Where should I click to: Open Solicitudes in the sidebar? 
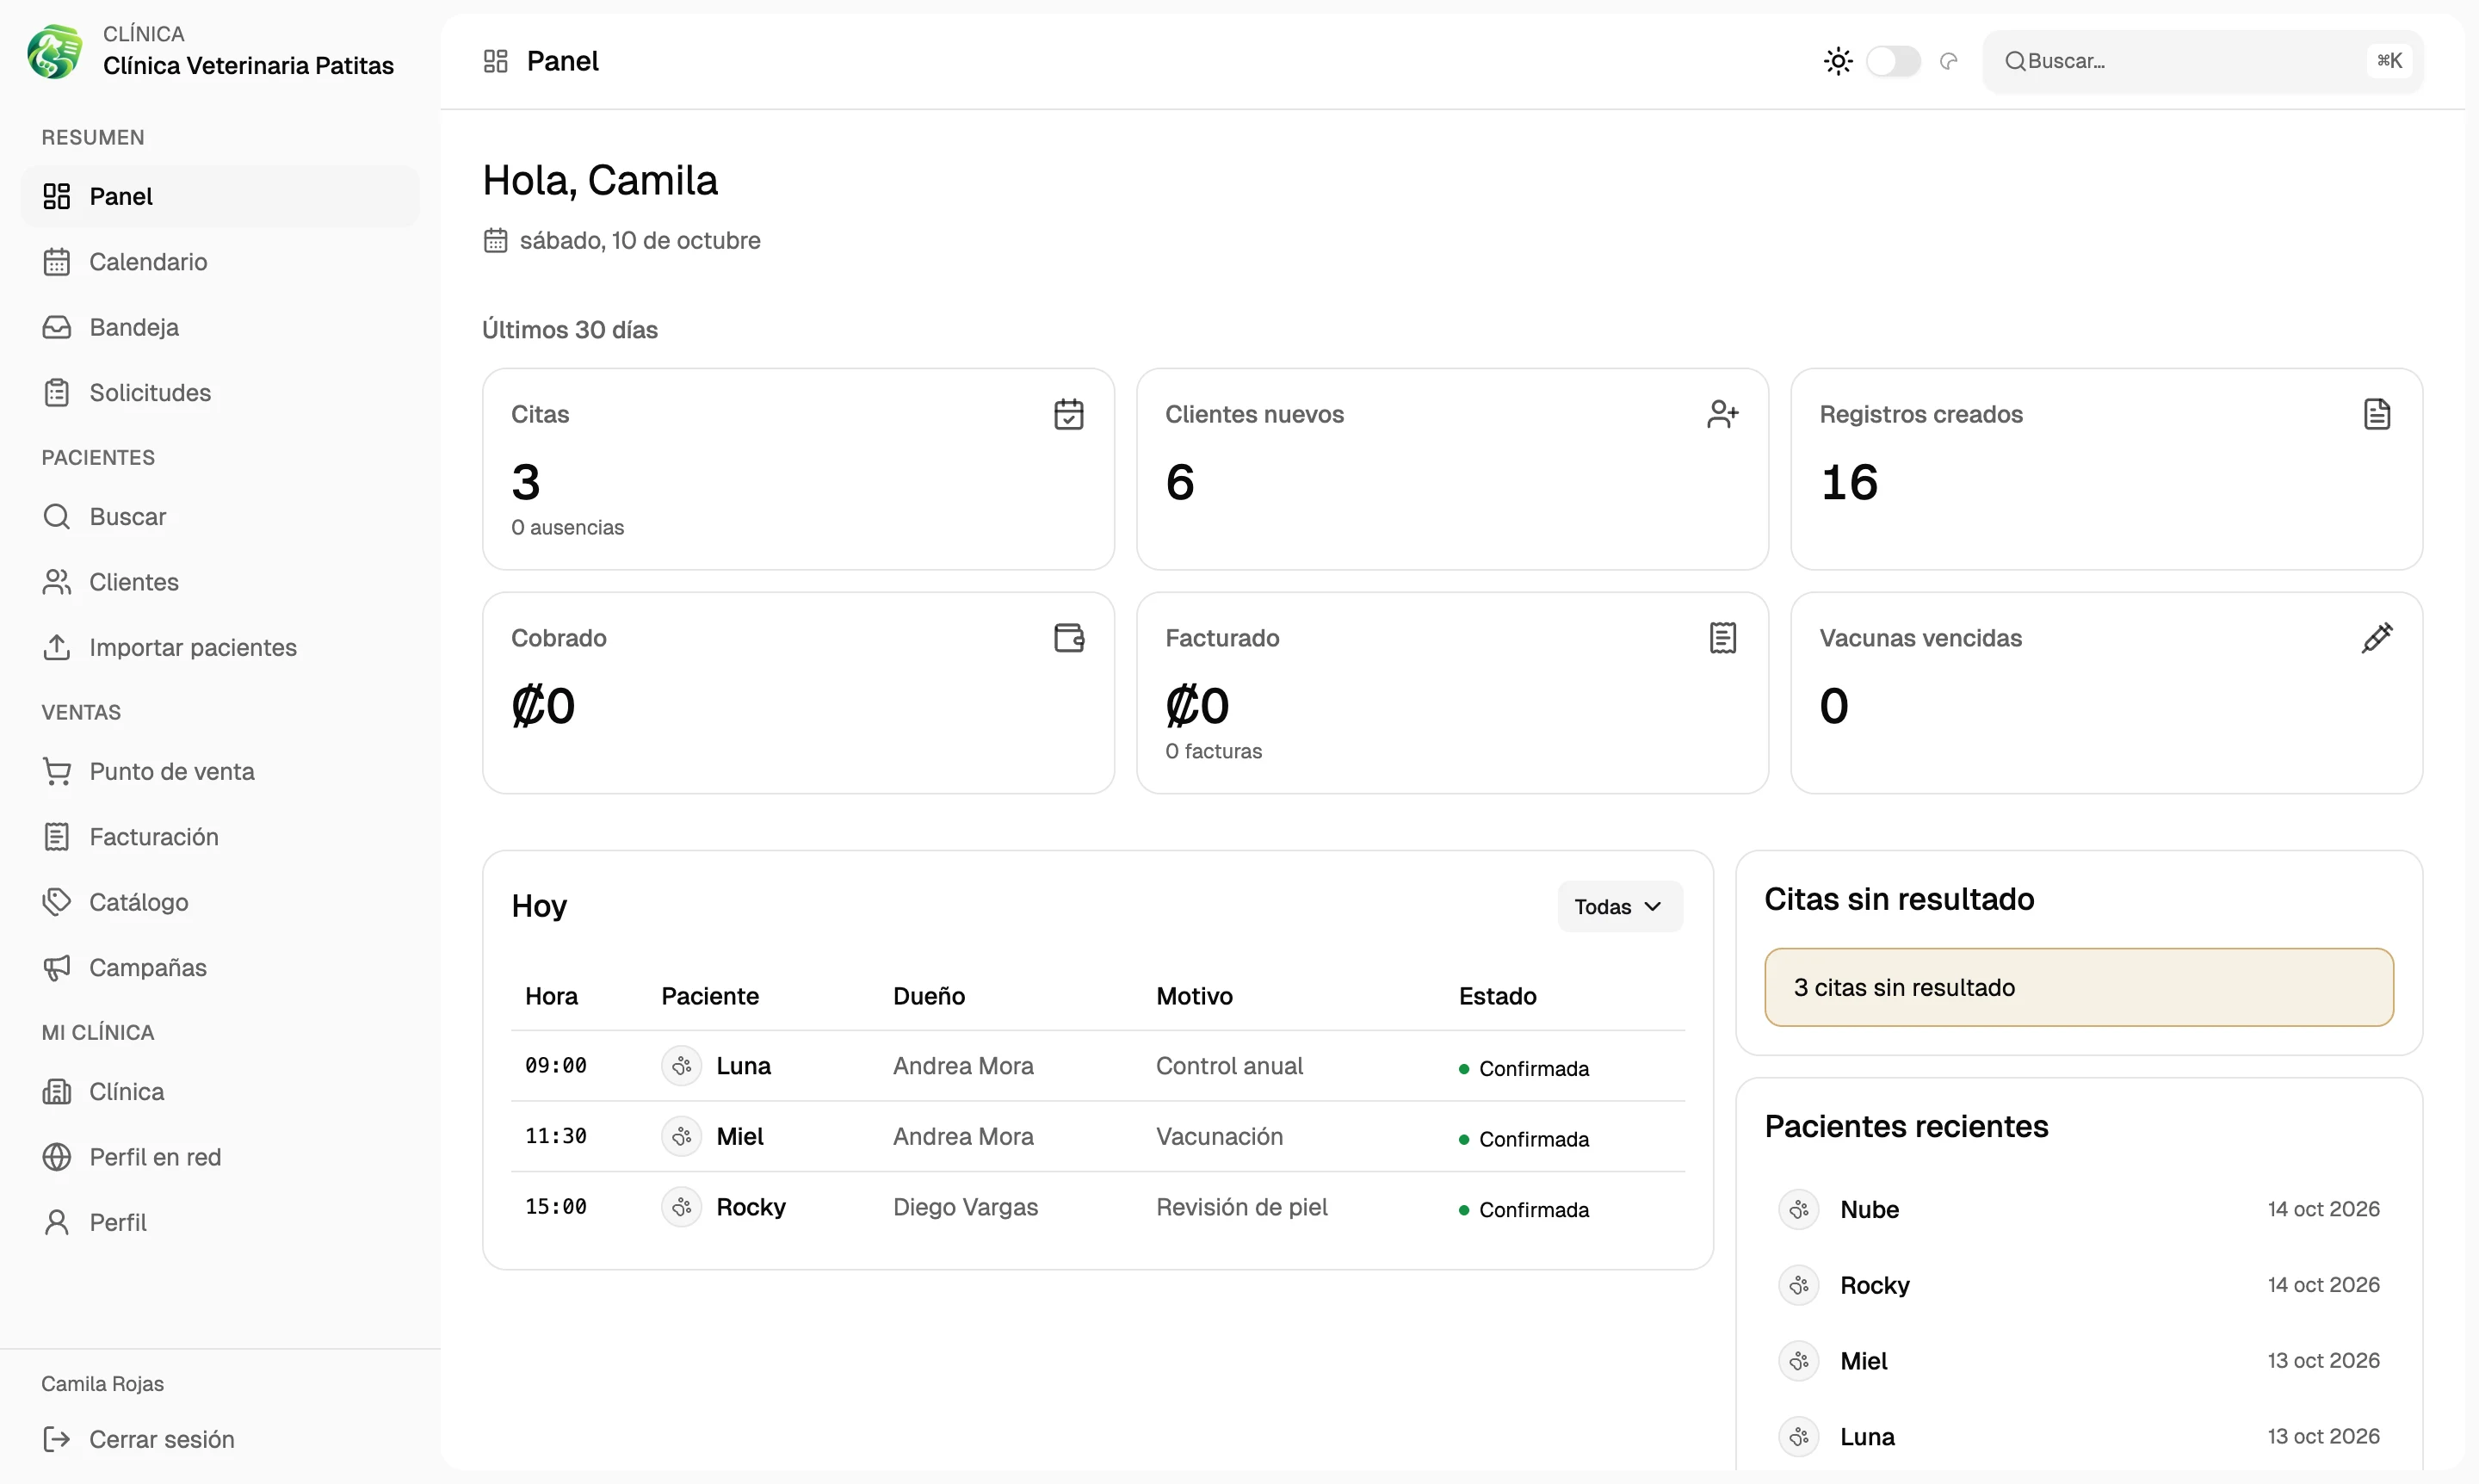coord(220,392)
